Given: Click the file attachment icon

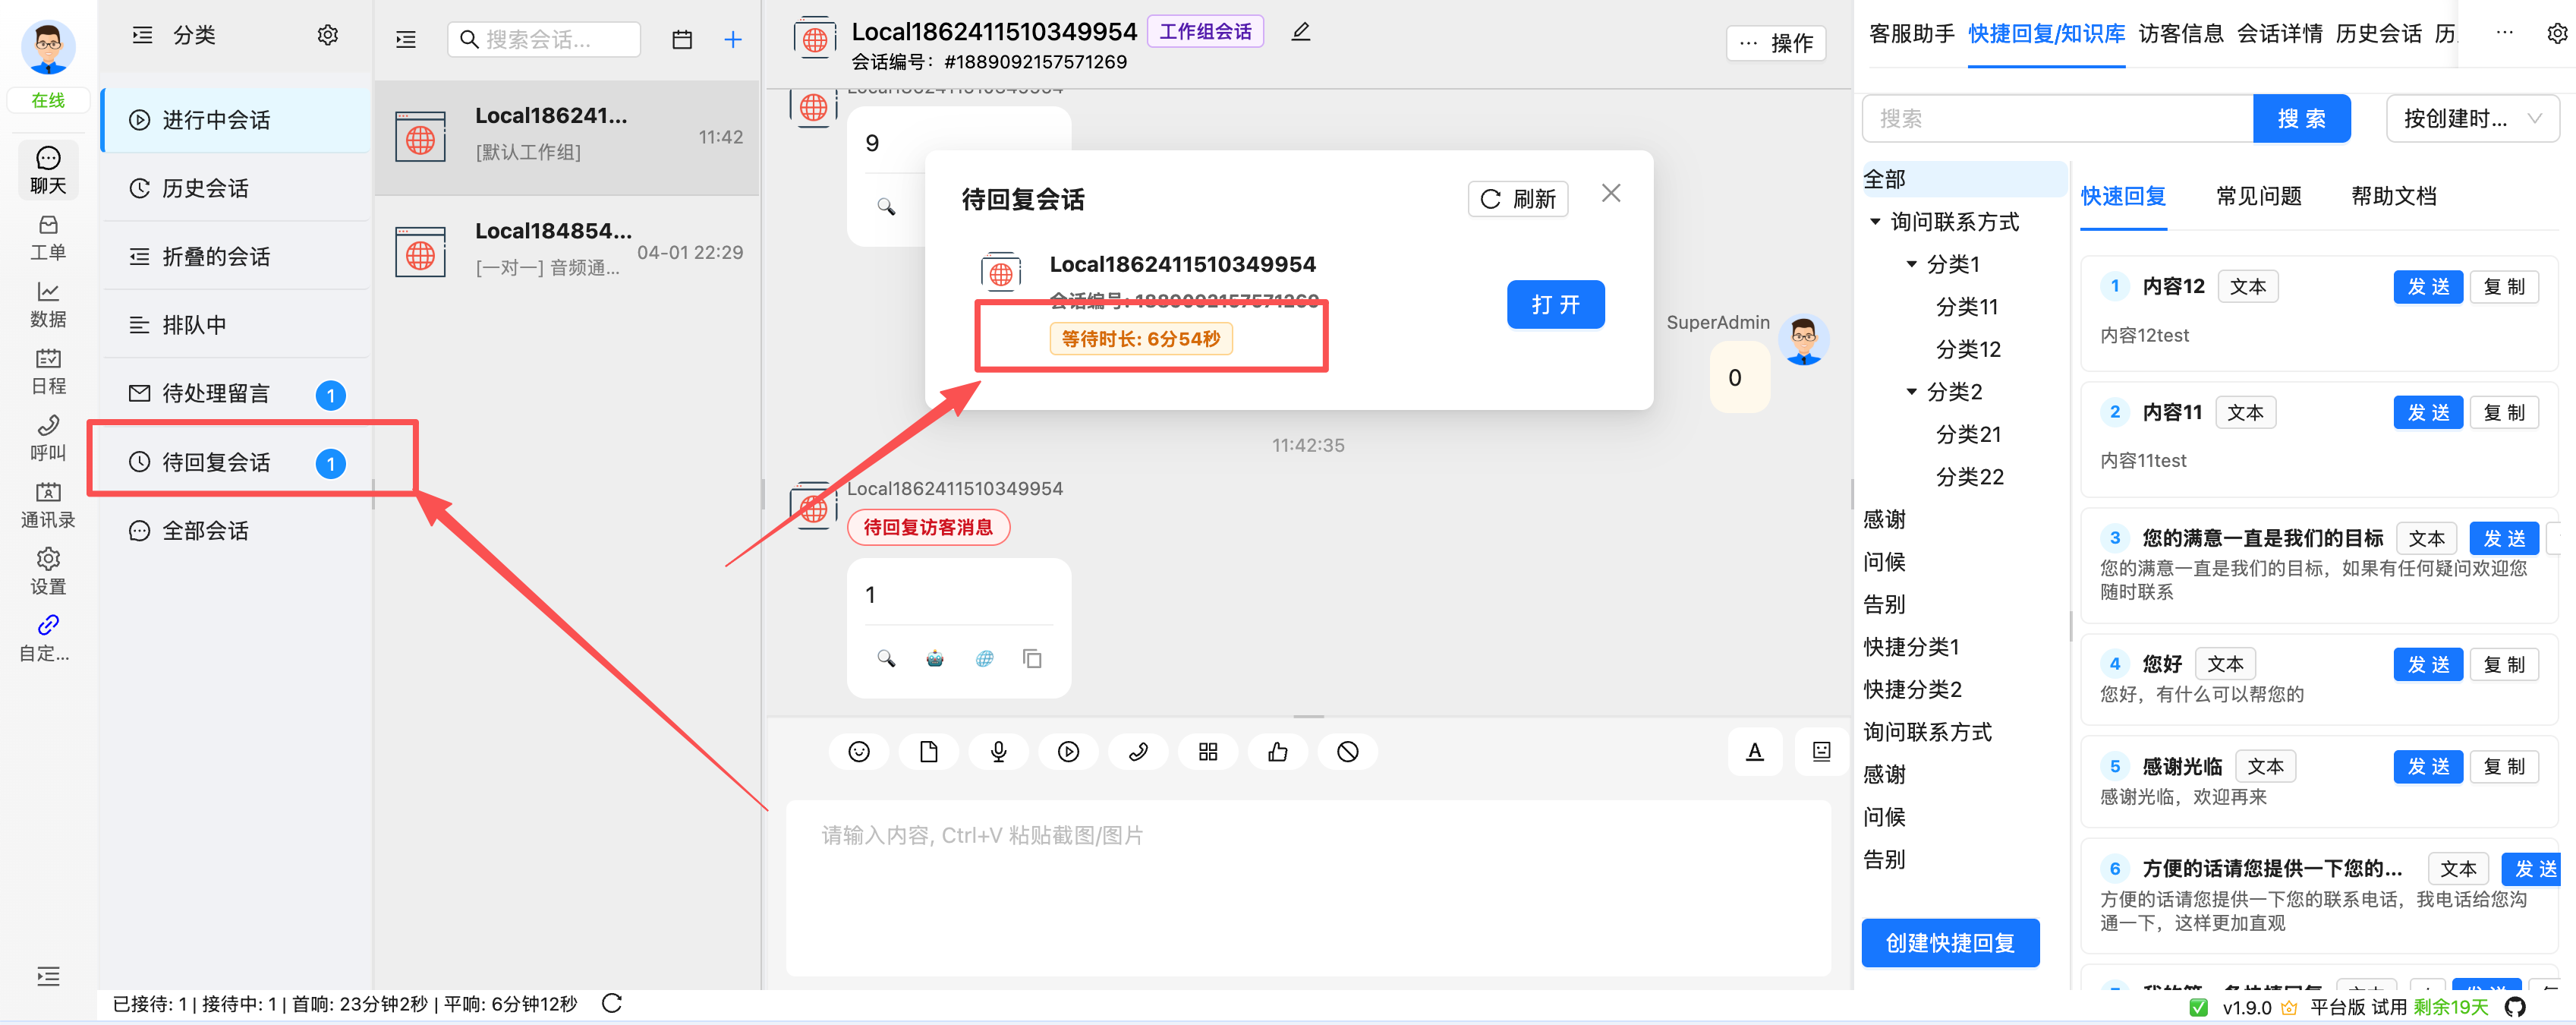Looking at the screenshot, I should pyautogui.click(x=928, y=752).
